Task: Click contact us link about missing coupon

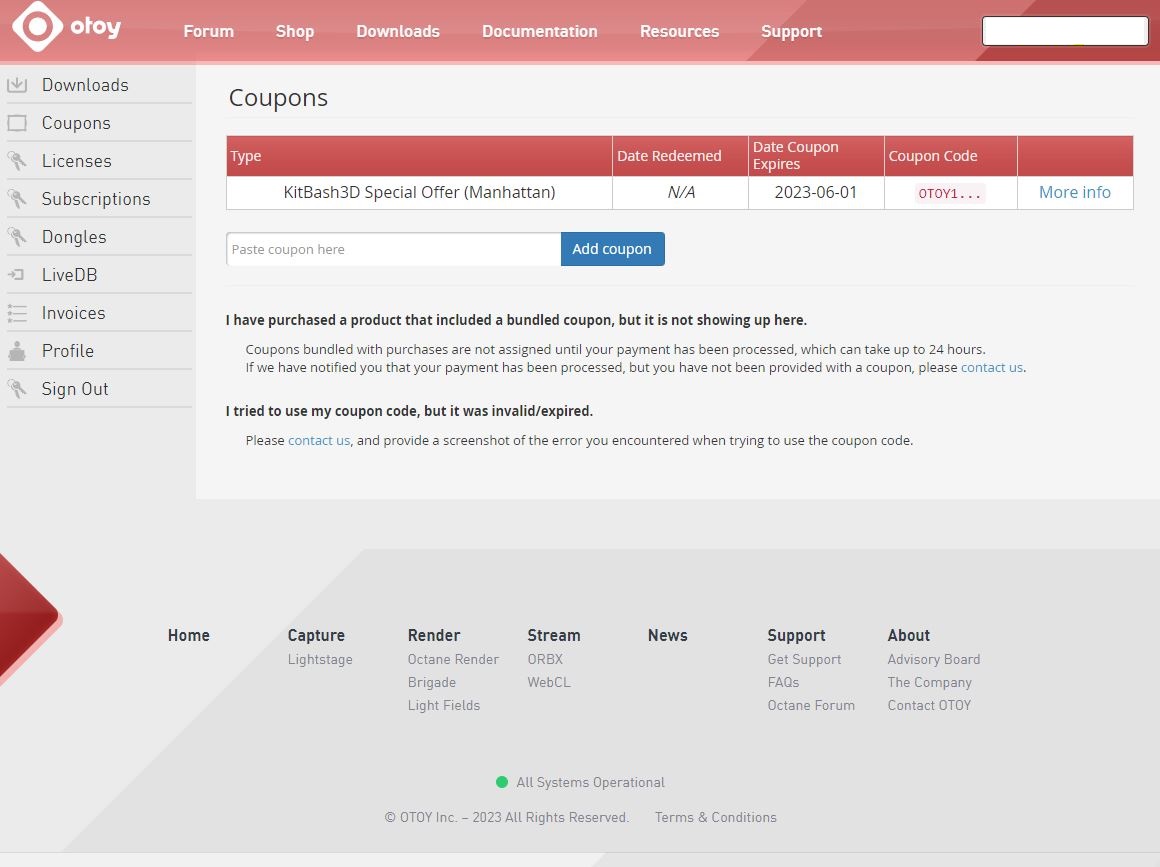Action: click(991, 368)
